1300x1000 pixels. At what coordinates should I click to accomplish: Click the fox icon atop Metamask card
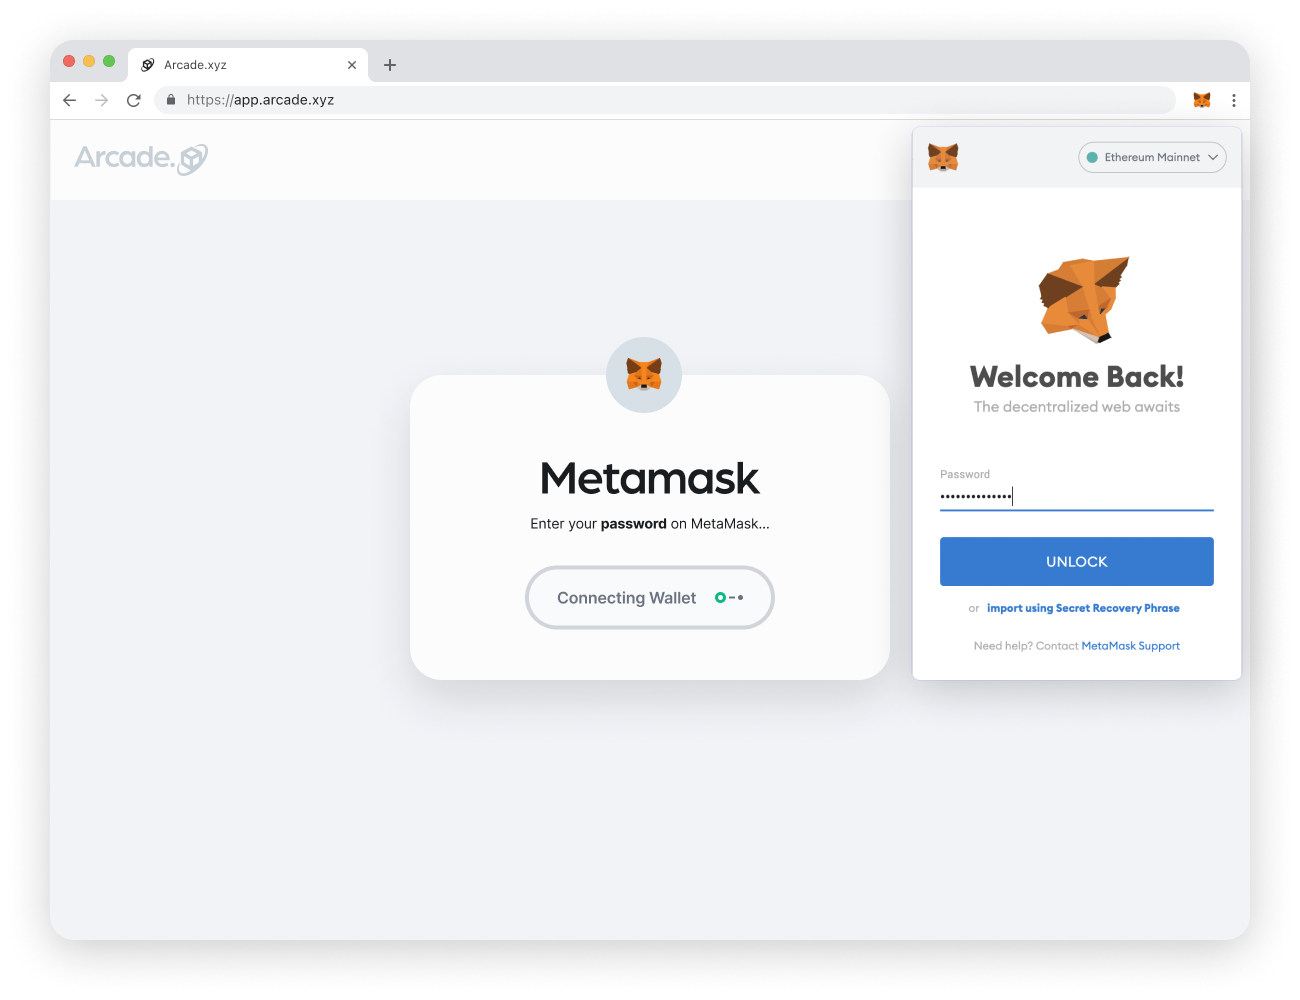click(x=644, y=375)
